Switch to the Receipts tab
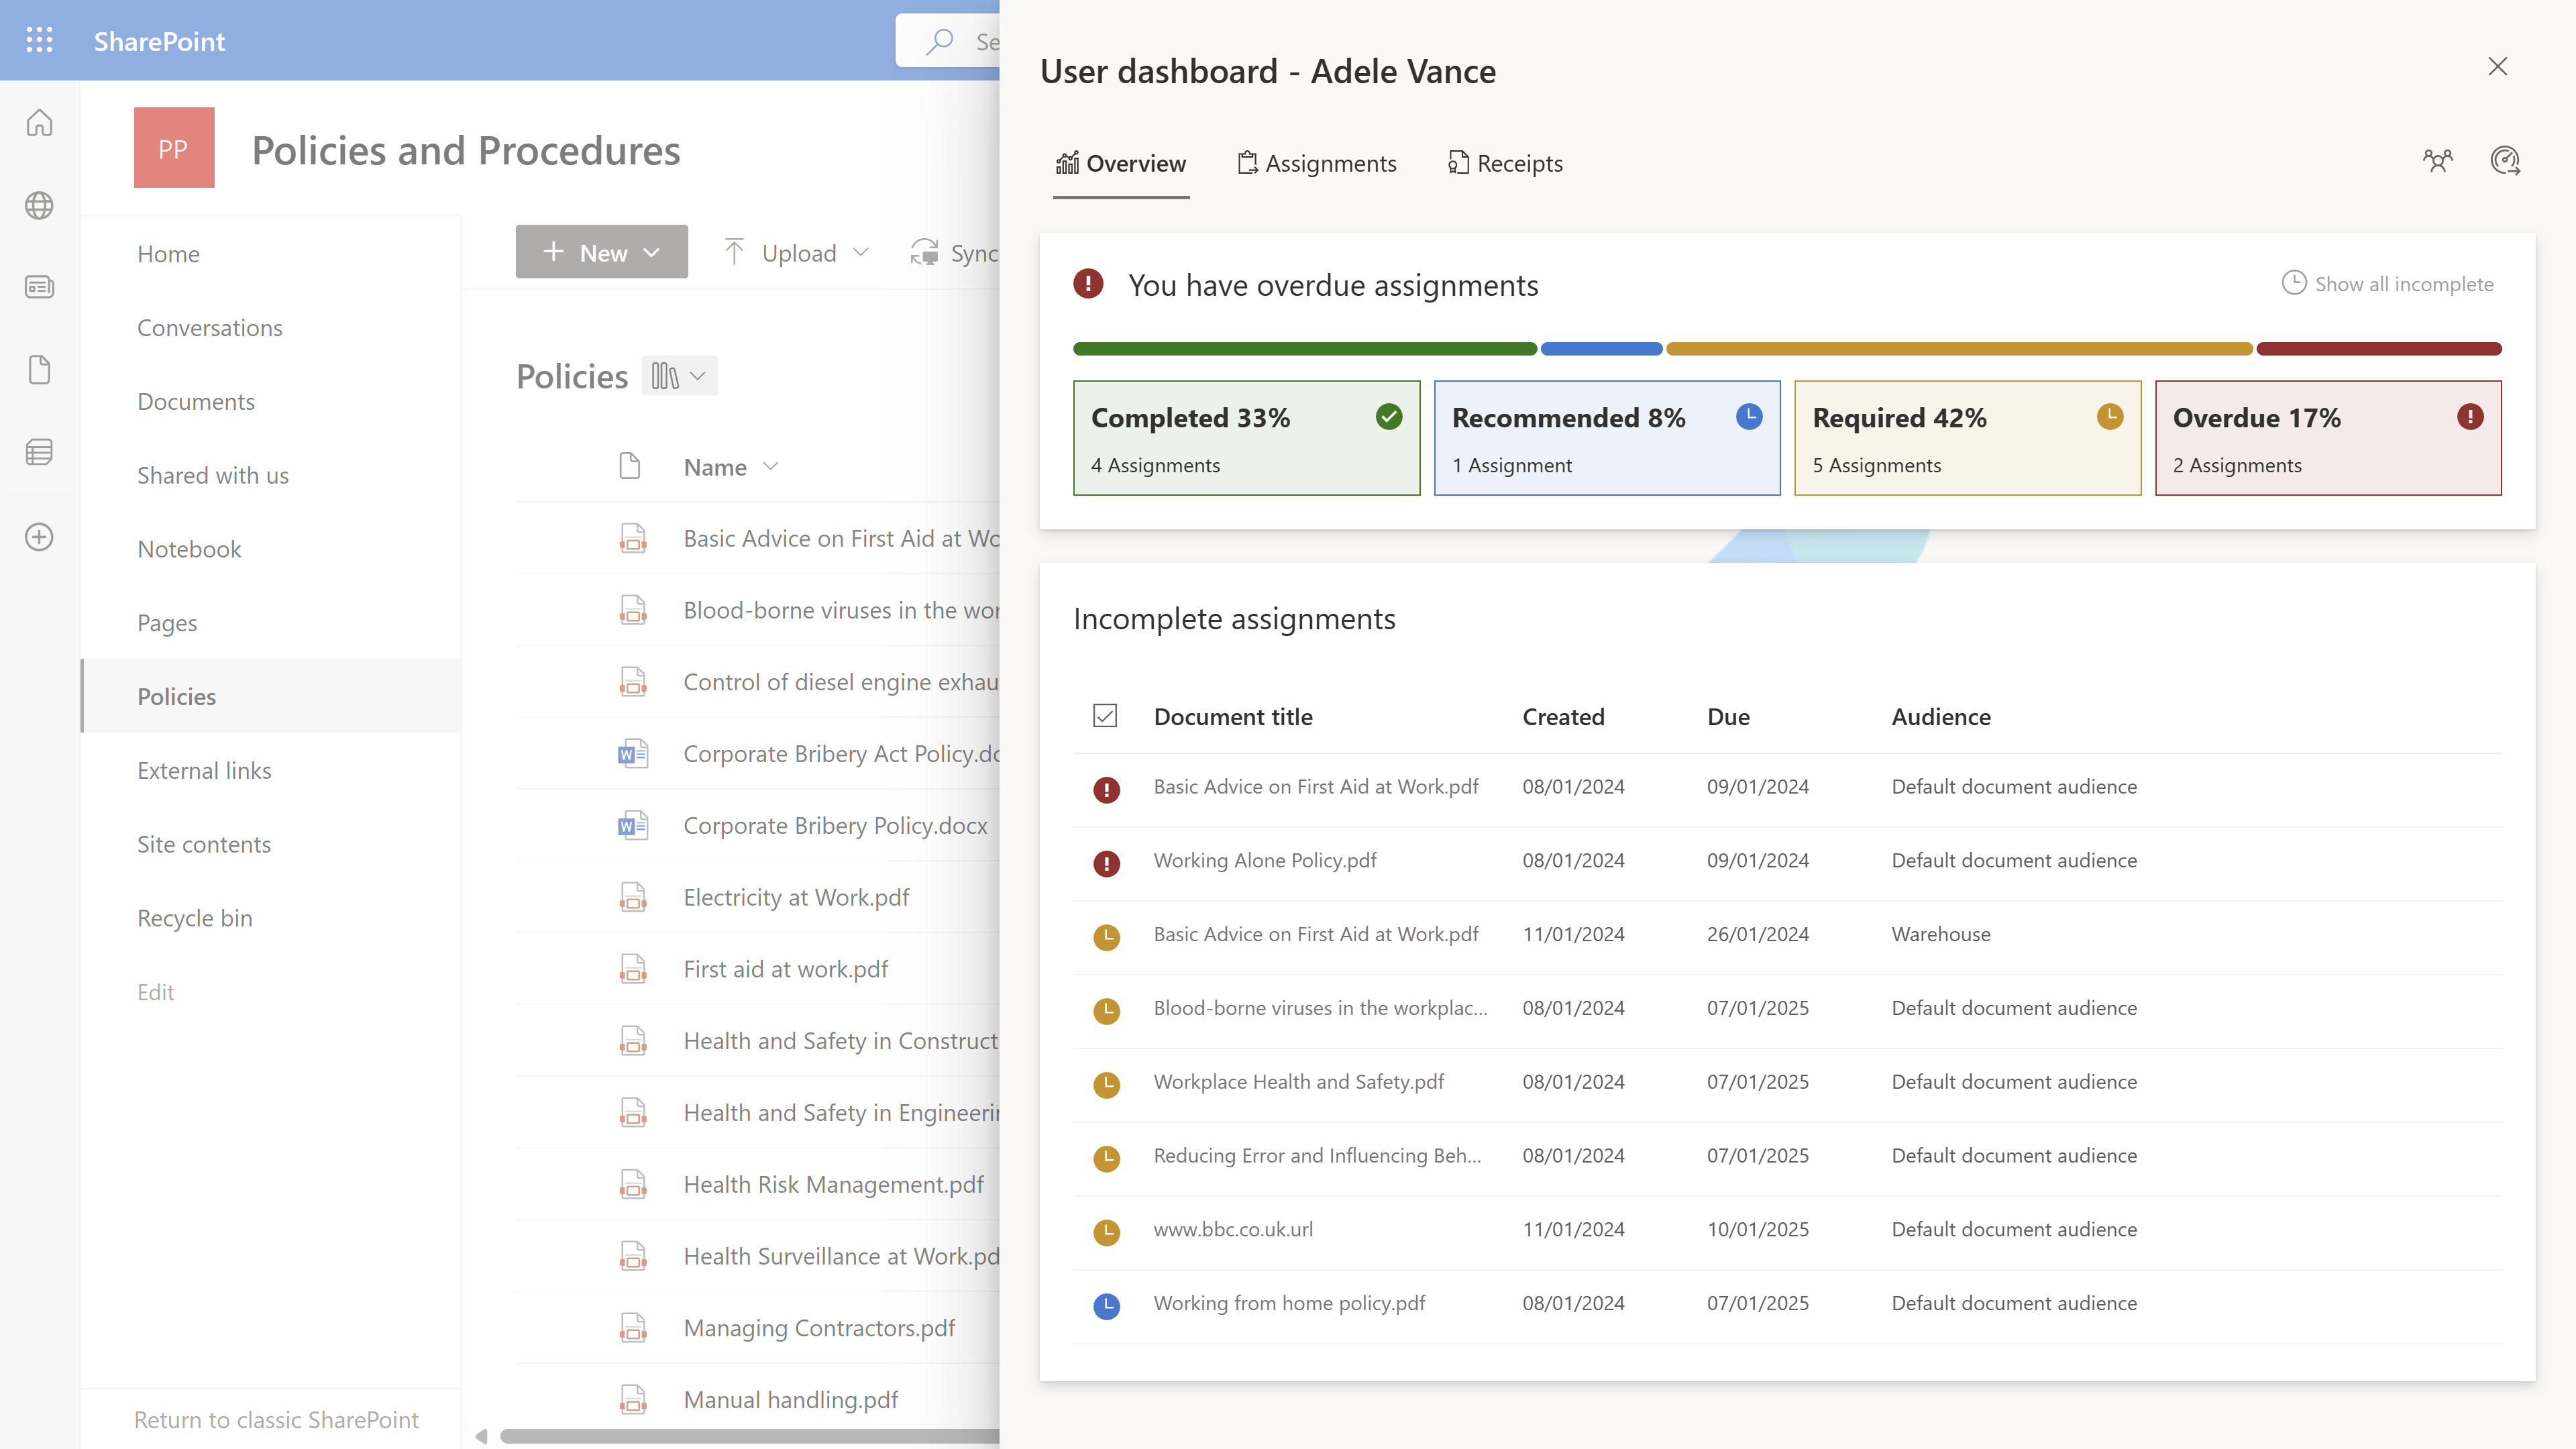 1504,163
